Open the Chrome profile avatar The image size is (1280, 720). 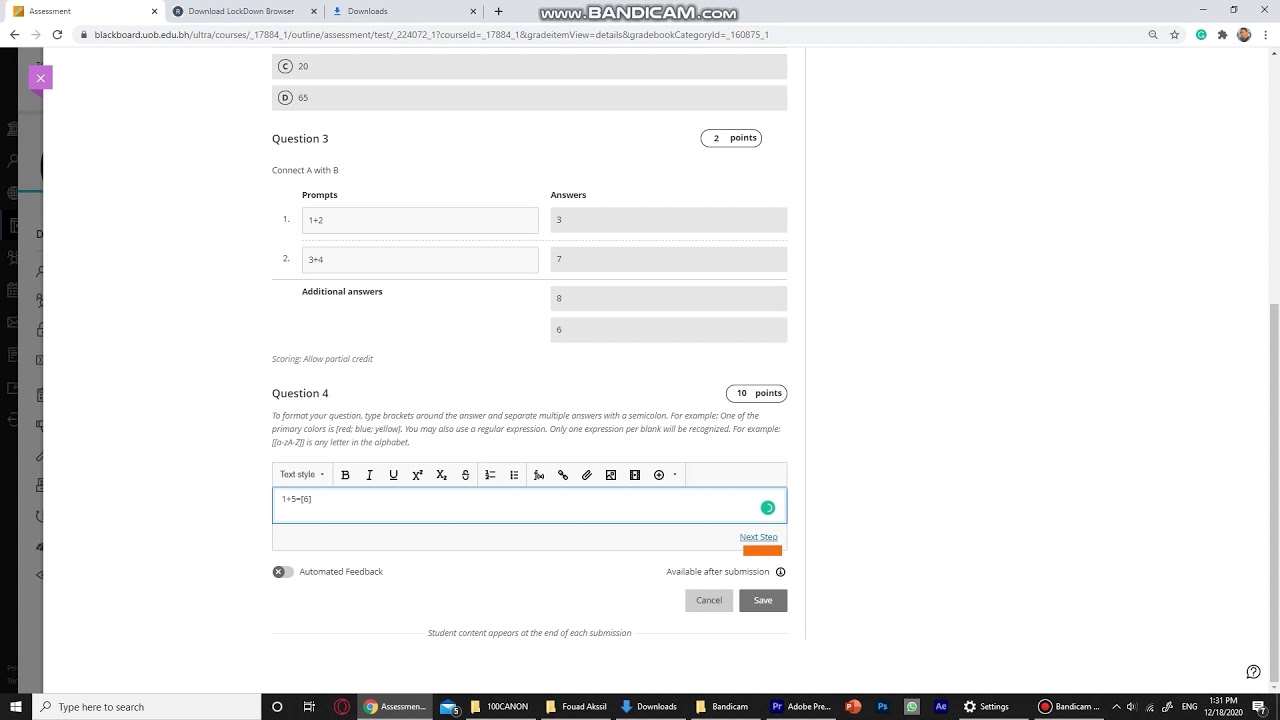(x=1244, y=34)
